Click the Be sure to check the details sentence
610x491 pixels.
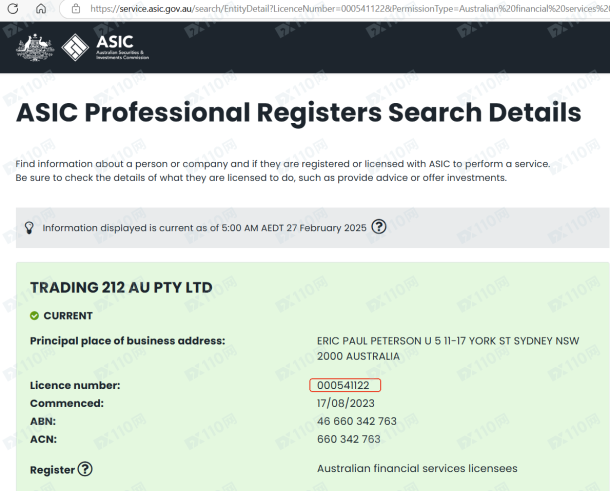(261, 178)
